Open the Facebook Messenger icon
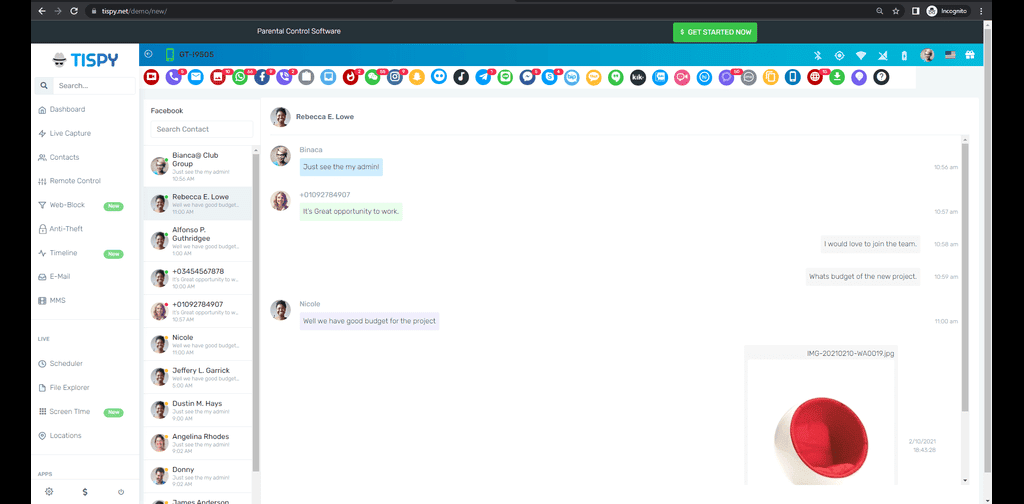This screenshot has height=504, width=1024. 527,77
